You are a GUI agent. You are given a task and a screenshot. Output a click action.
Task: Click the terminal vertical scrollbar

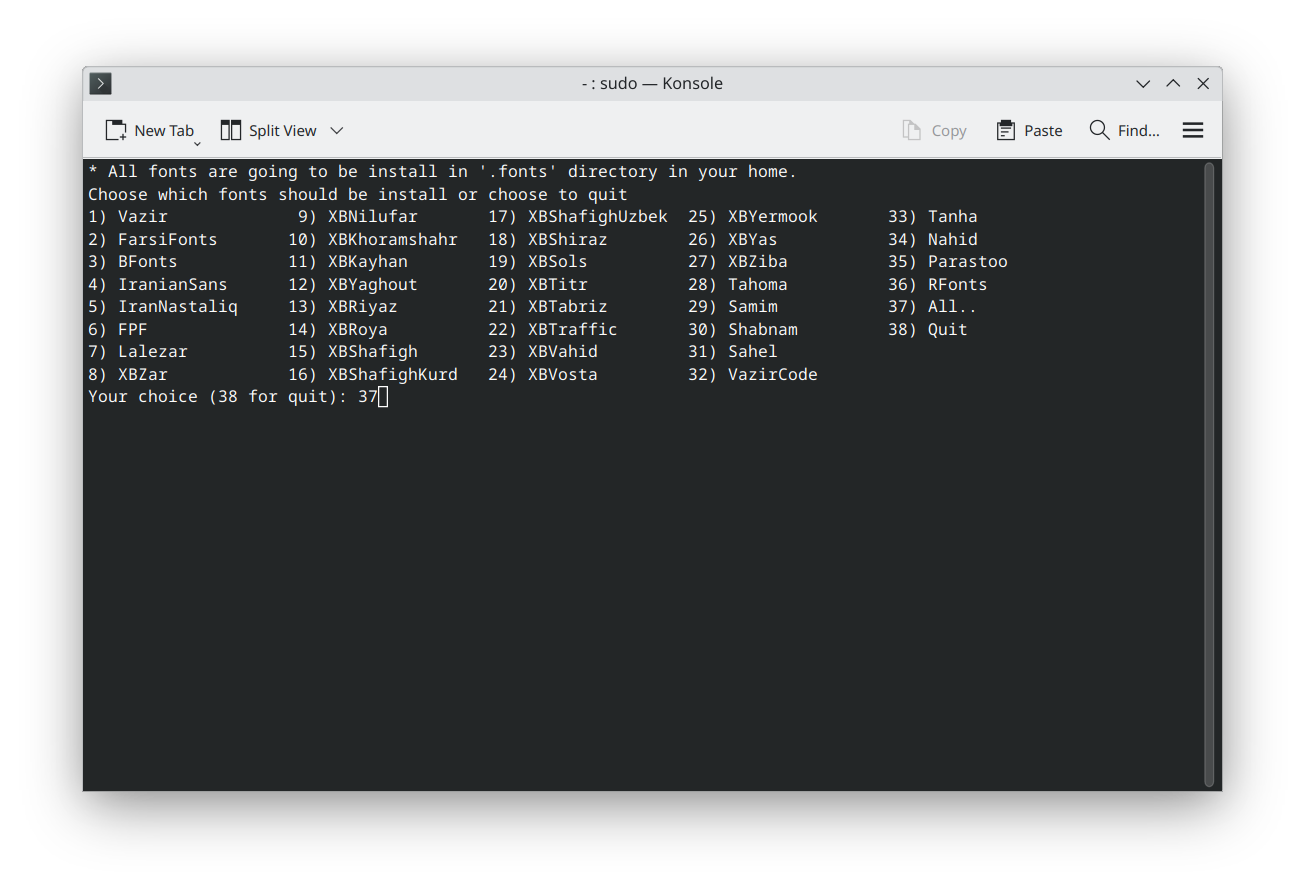pos(1209,475)
